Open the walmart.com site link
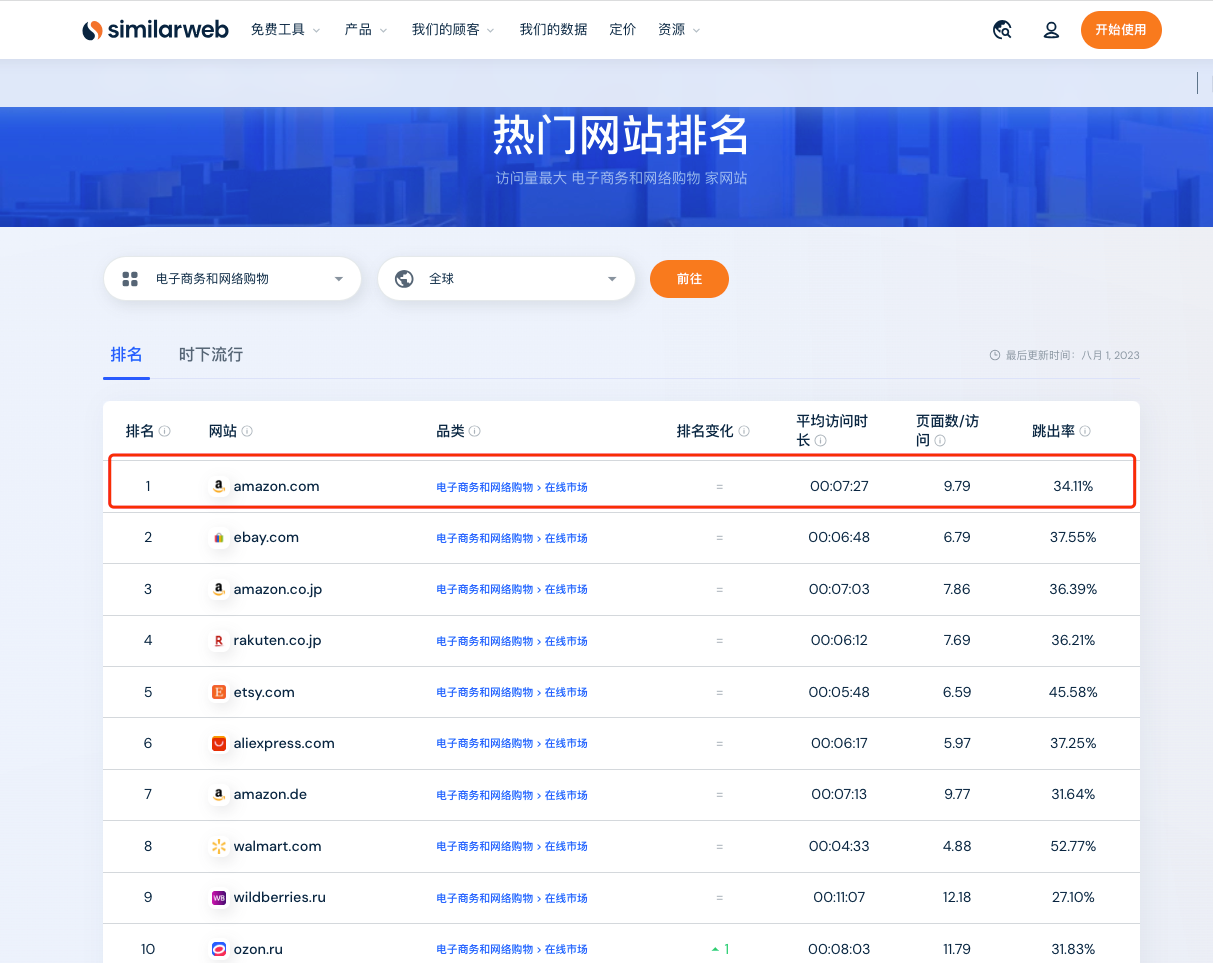 click(277, 846)
